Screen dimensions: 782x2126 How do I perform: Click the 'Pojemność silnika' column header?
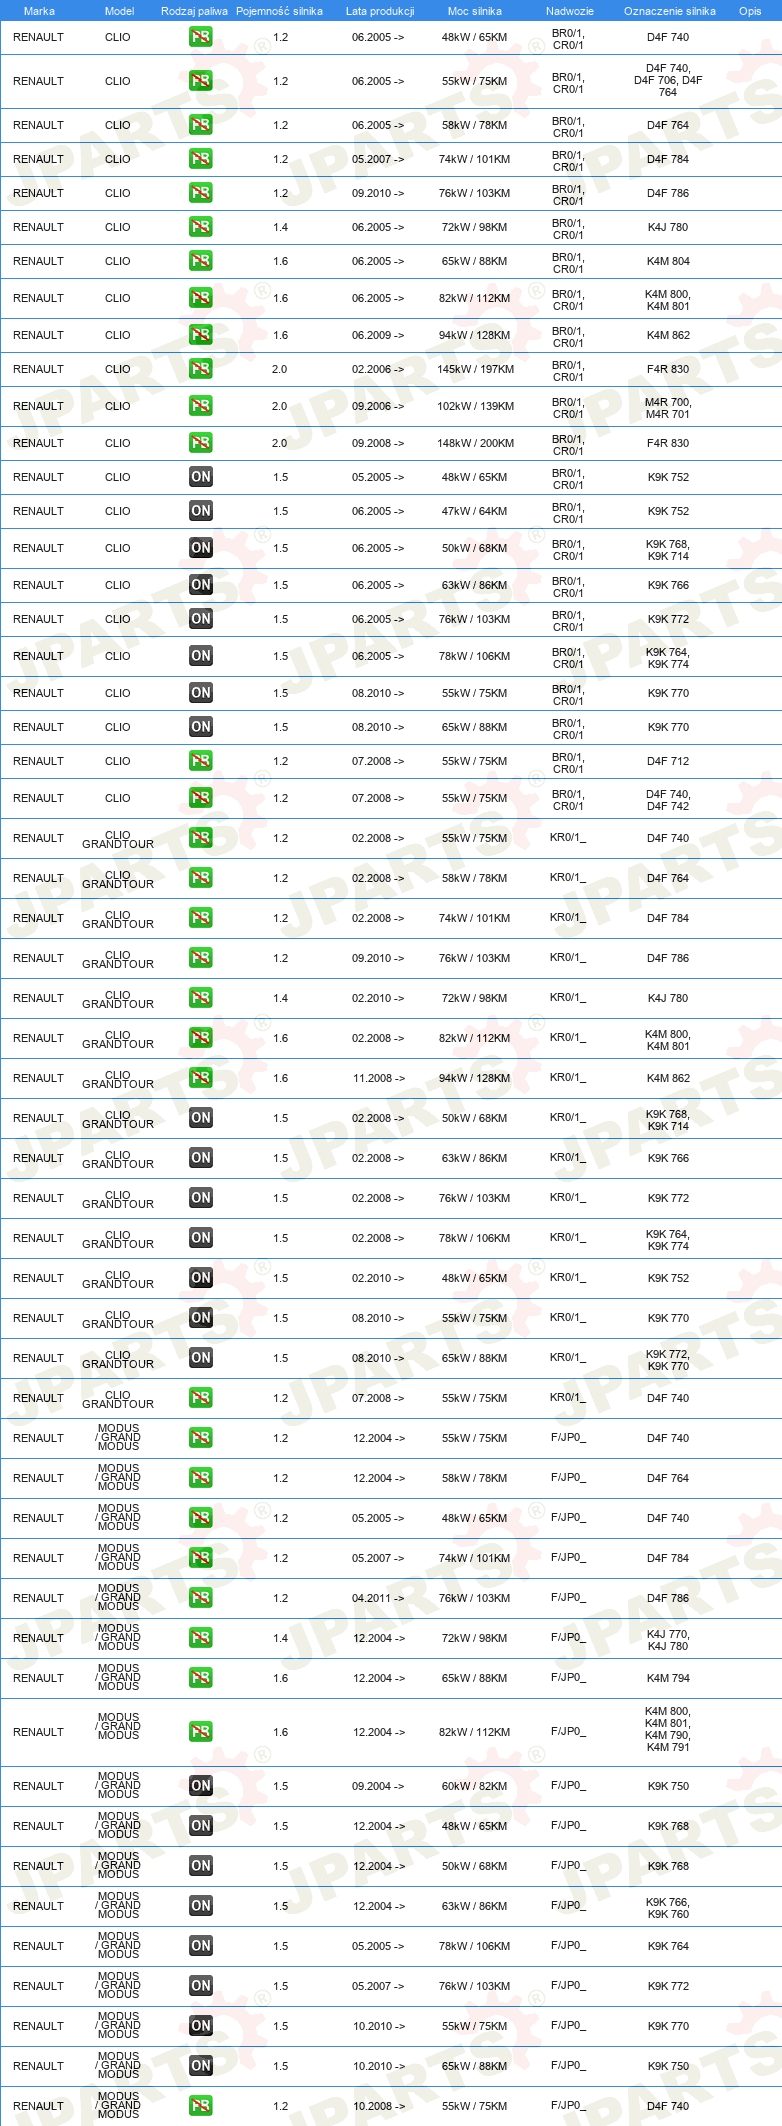click(279, 11)
